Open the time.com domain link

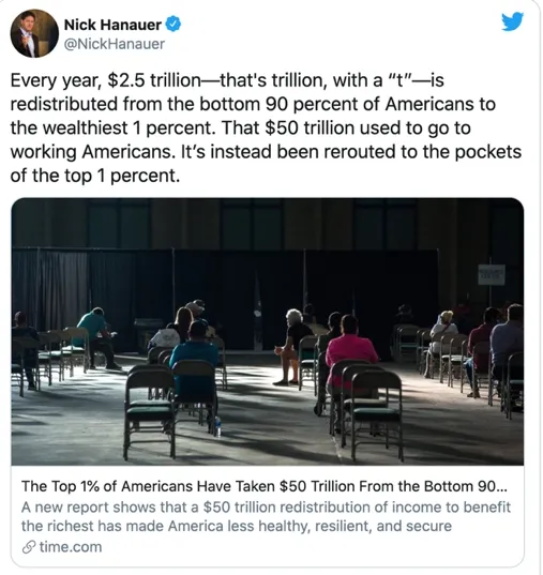point(70,547)
